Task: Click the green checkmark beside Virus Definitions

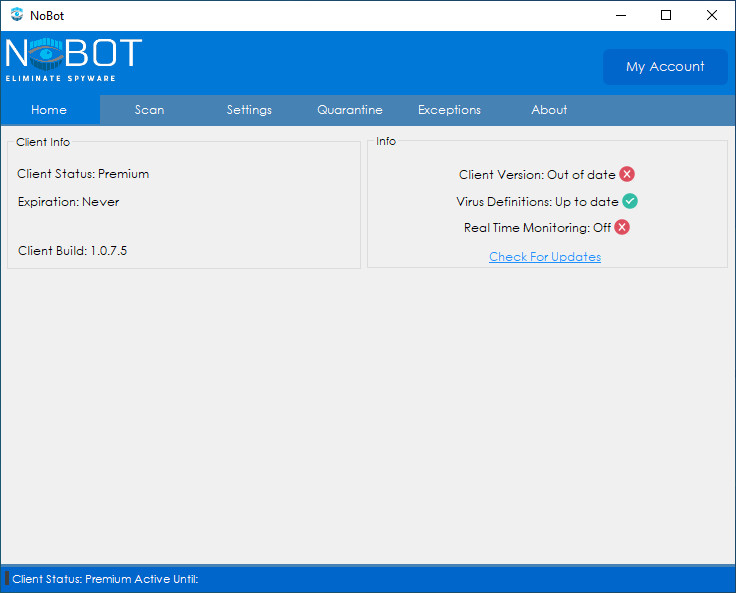Action: click(x=630, y=201)
